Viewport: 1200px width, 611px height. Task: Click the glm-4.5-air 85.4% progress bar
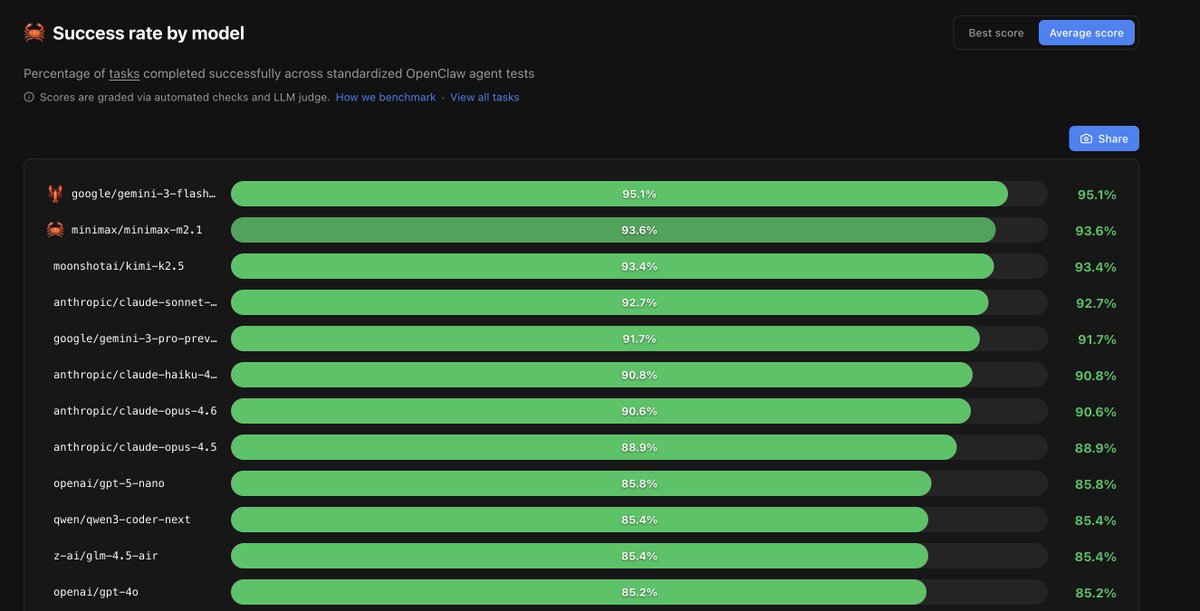[639, 556]
